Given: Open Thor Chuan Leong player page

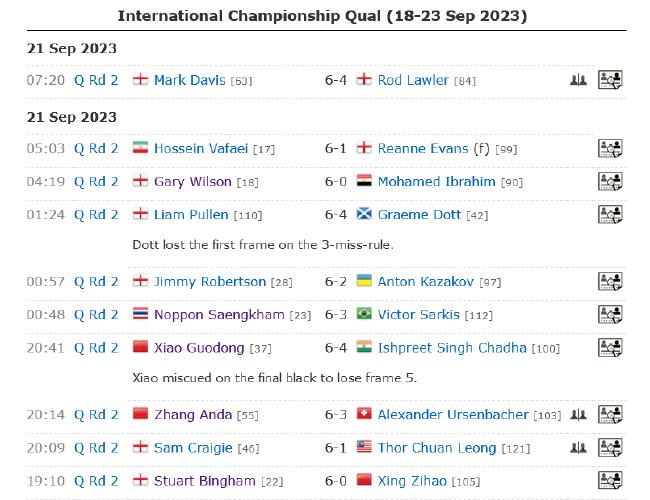Looking at the screenshot, I should 437,448.
